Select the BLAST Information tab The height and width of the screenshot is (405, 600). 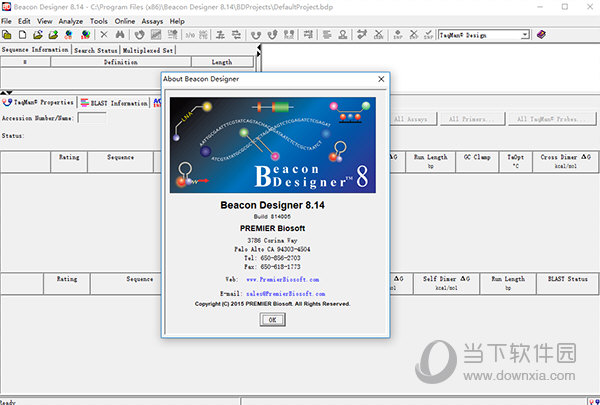click(118, 102)
